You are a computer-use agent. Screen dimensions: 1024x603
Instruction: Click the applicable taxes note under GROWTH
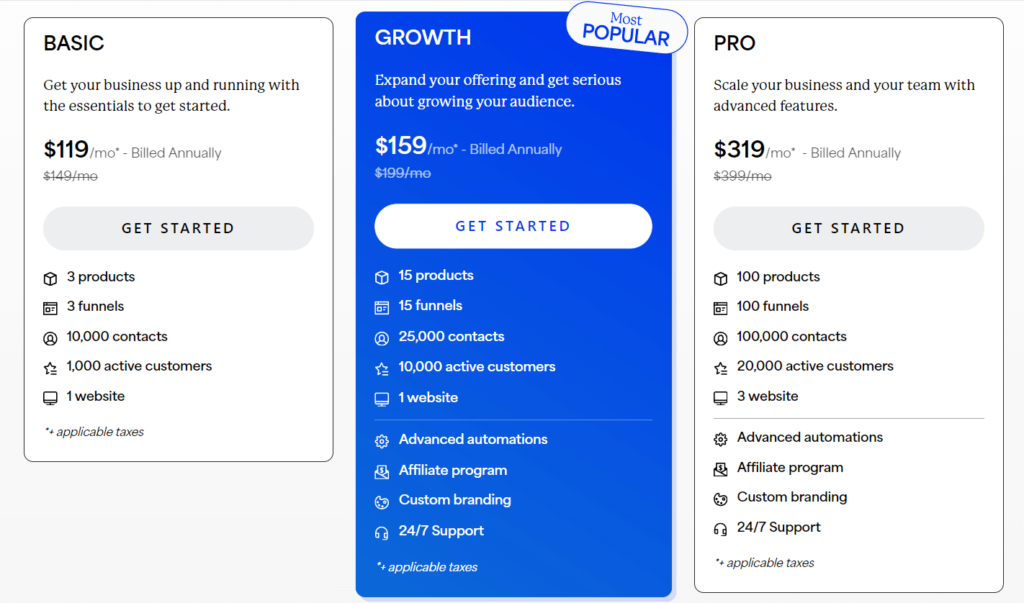(427, 567)
